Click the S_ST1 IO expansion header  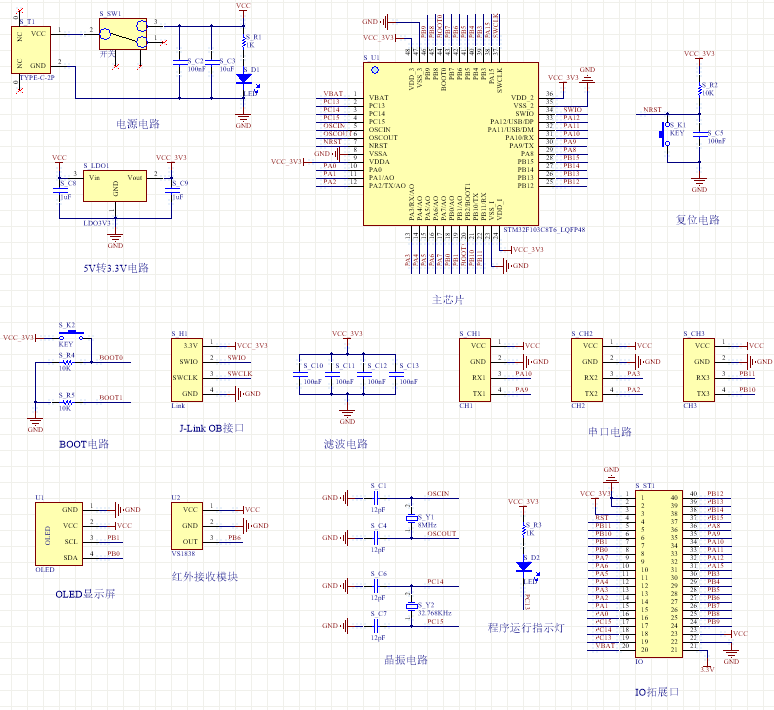(658, 574)
